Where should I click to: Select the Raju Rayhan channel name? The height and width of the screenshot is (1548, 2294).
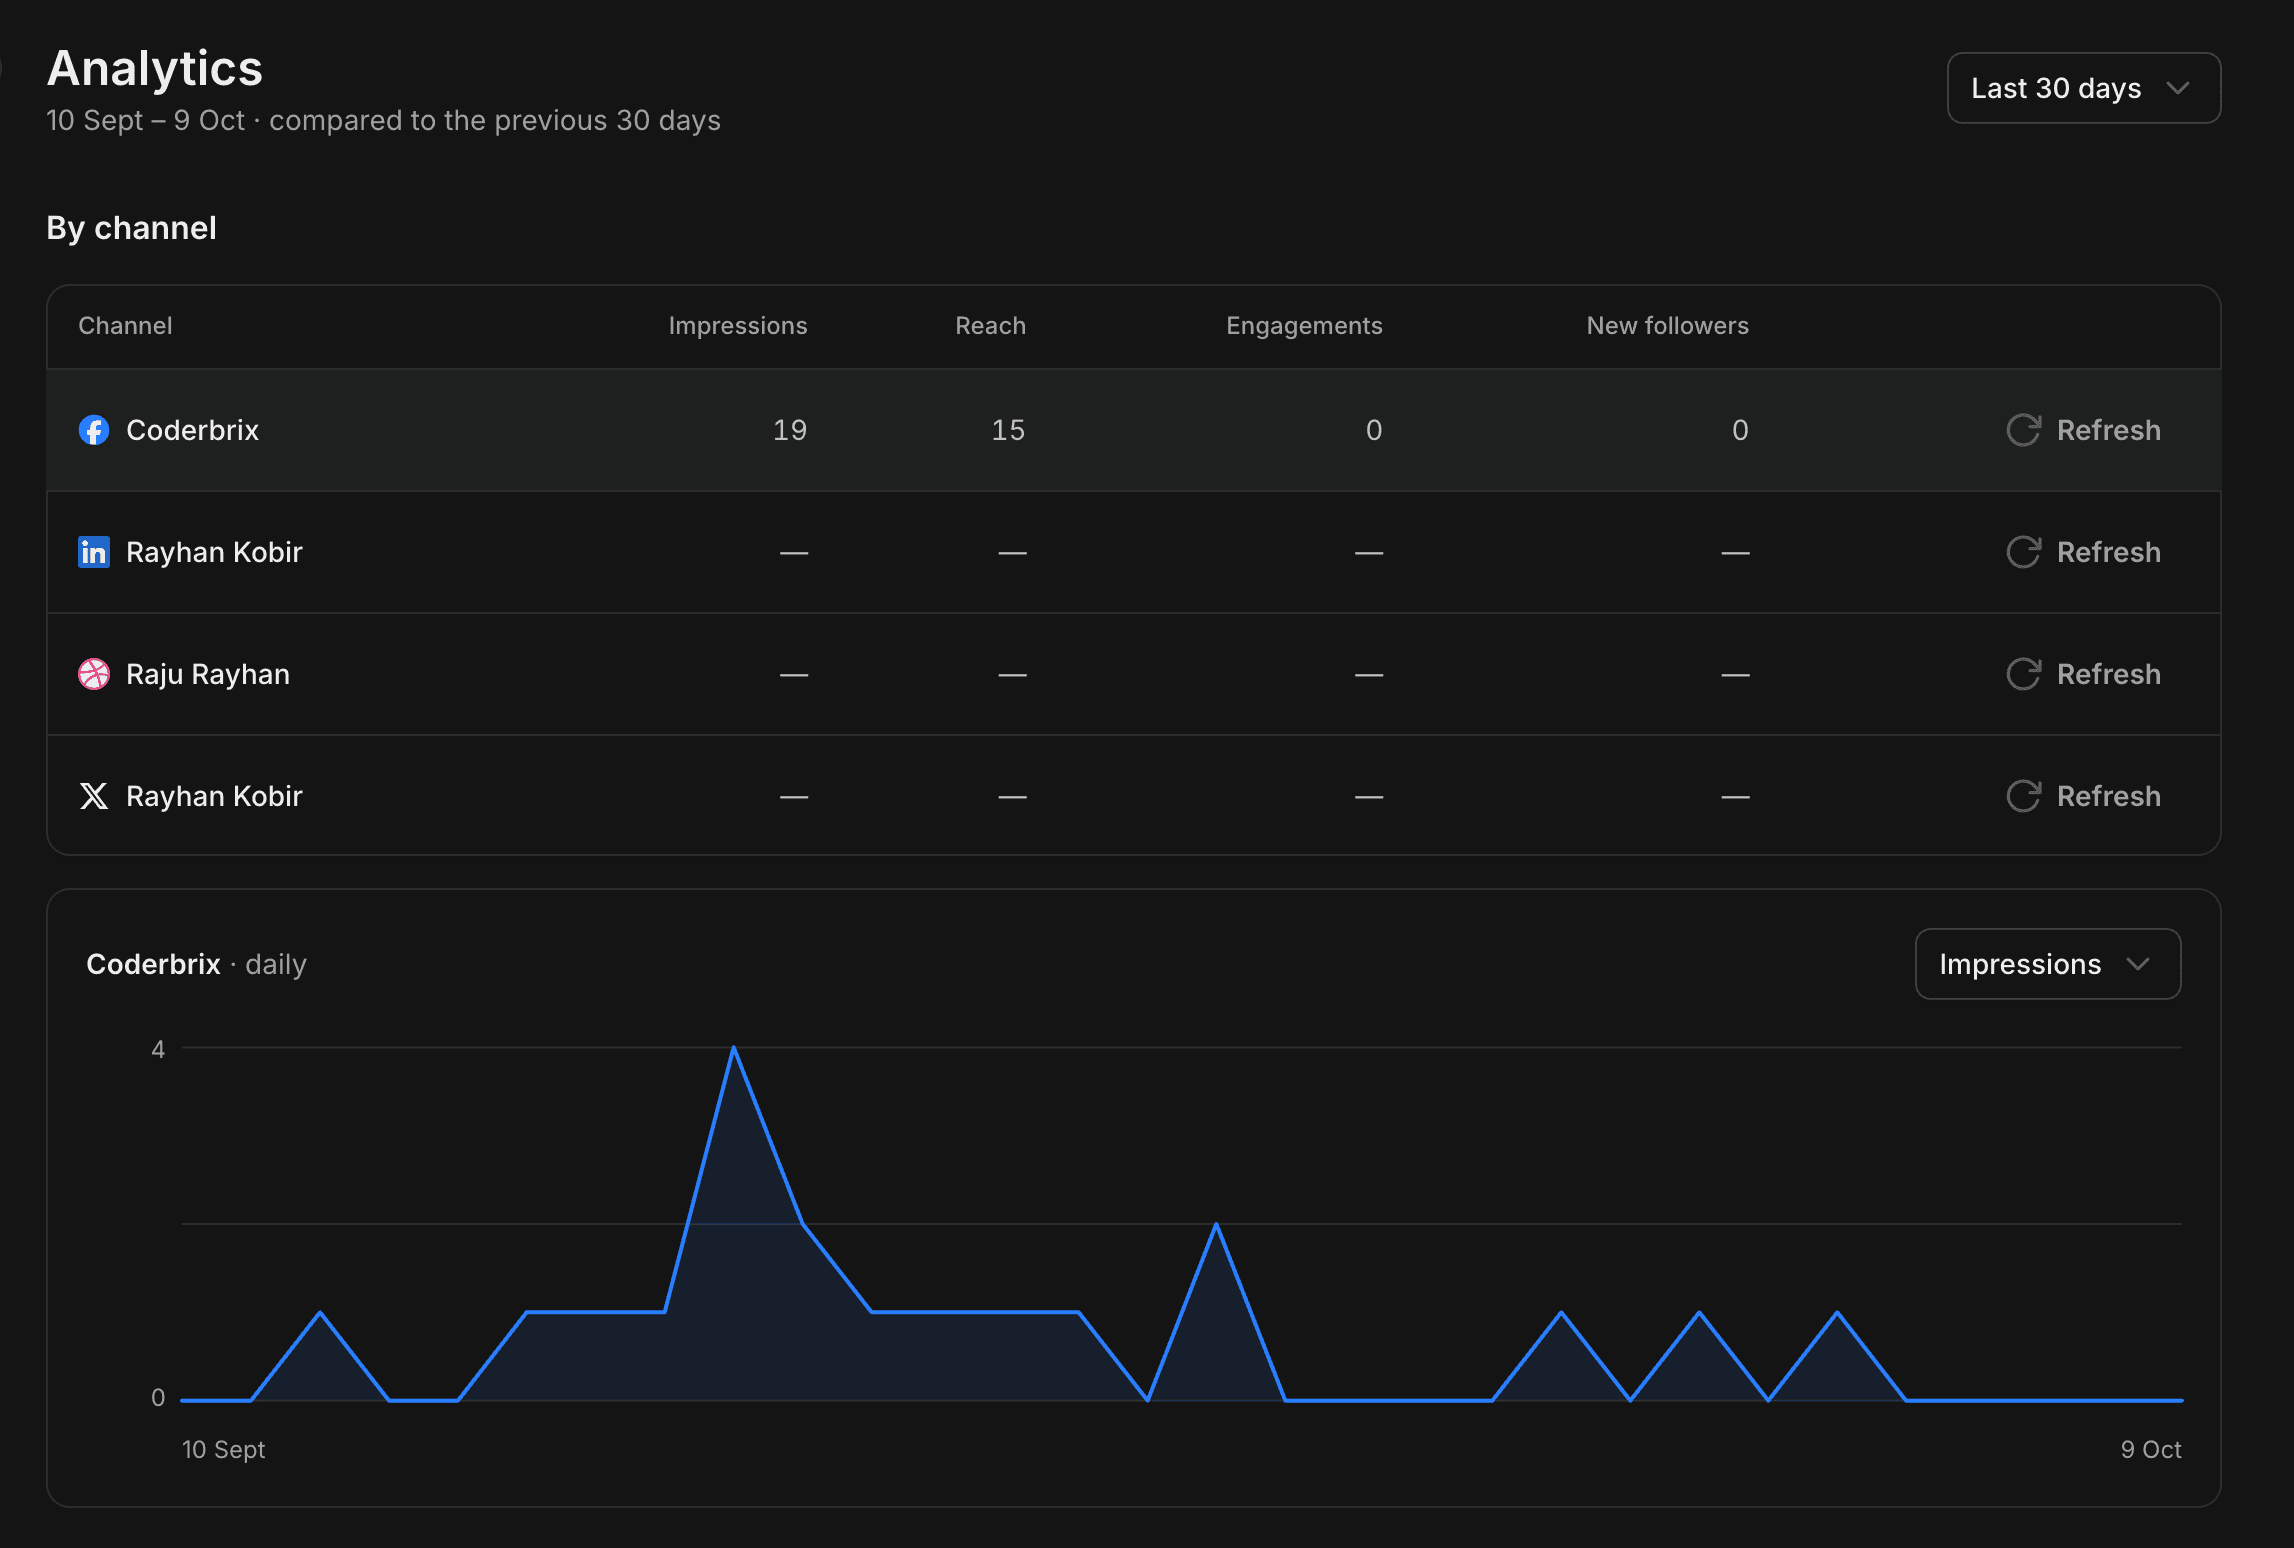[x=208, y=674]
